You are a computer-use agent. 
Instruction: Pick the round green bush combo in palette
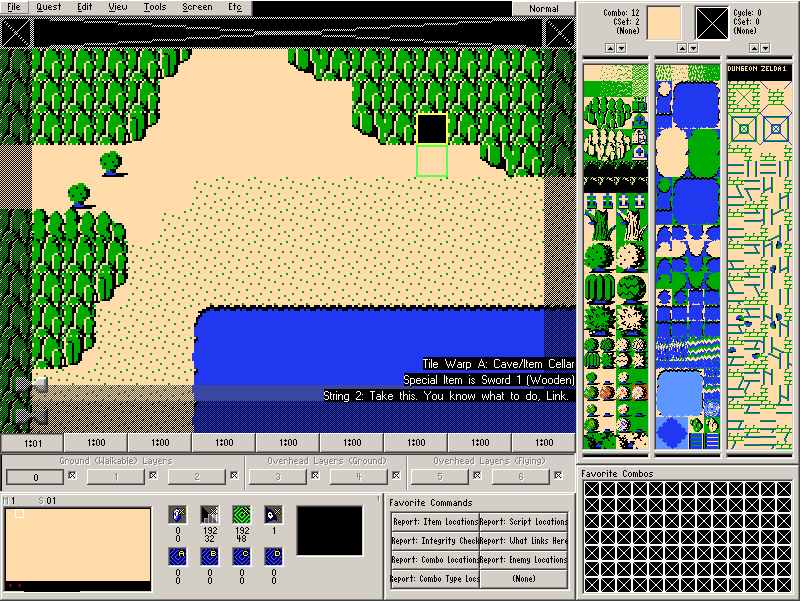600,256
